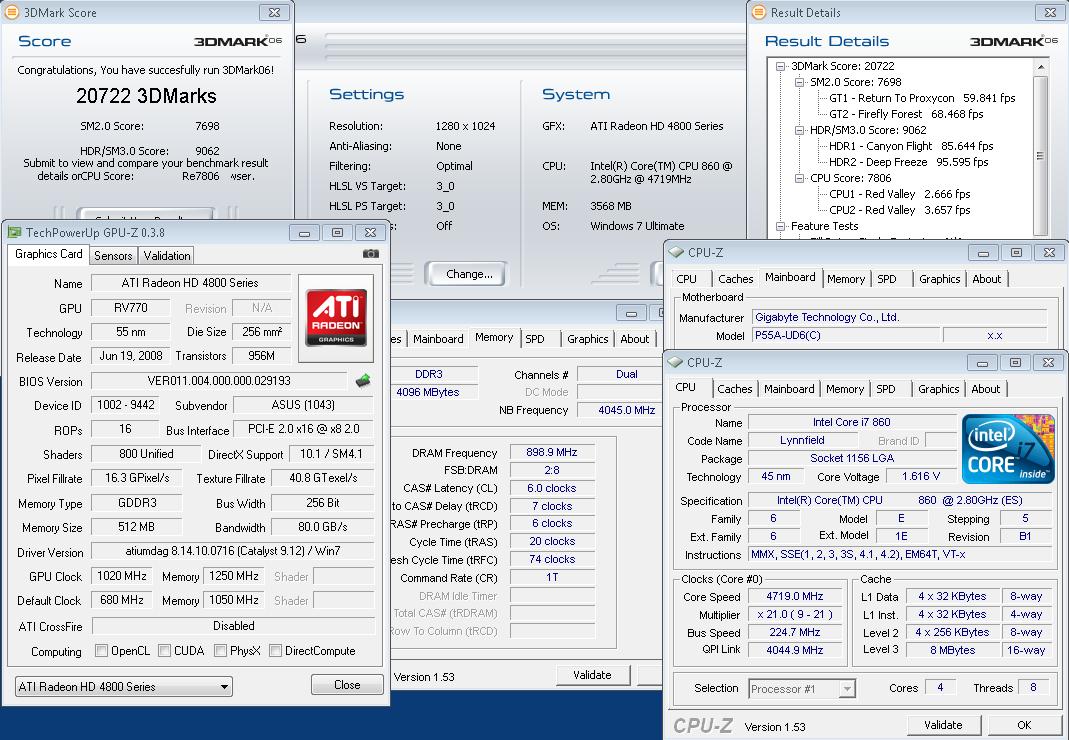Click the Result Details window icon
Screen dimensions: 1069x740
(x=758, y=12)
